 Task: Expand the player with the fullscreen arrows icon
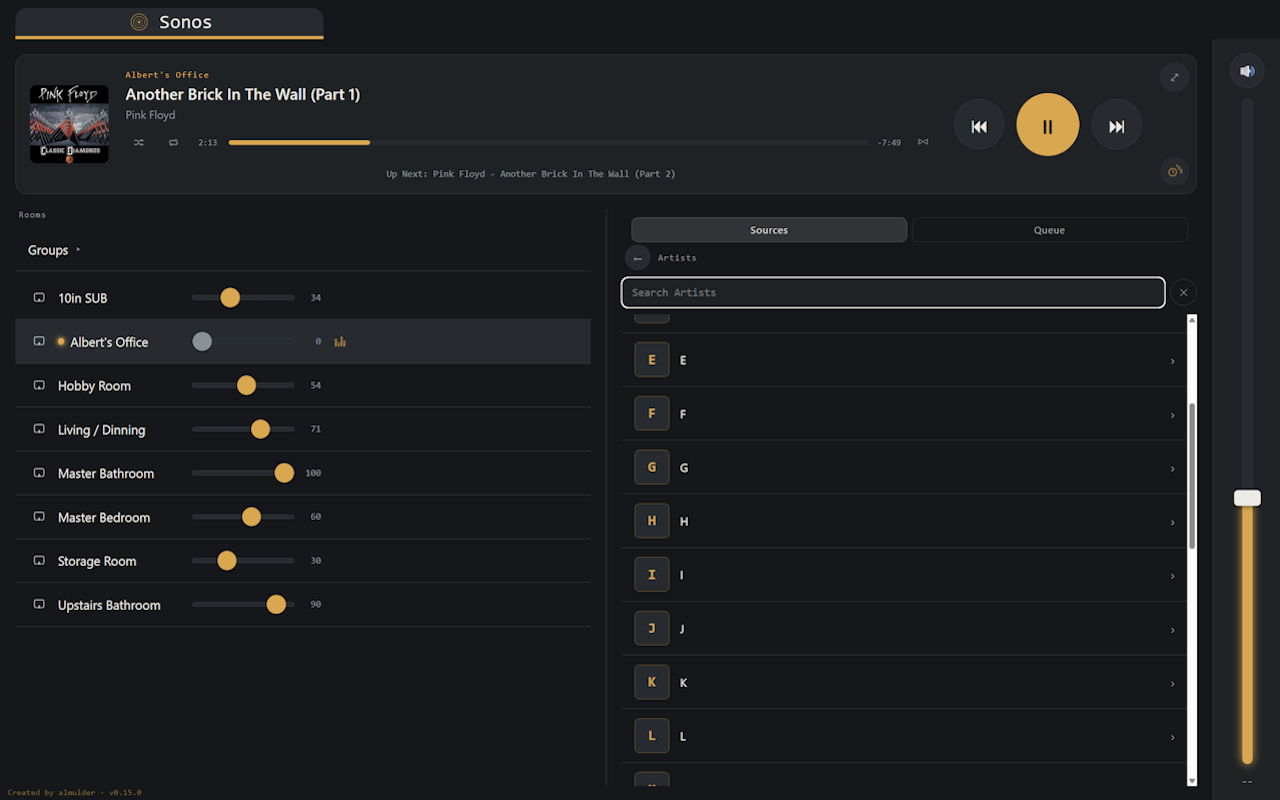(1174, 78)
